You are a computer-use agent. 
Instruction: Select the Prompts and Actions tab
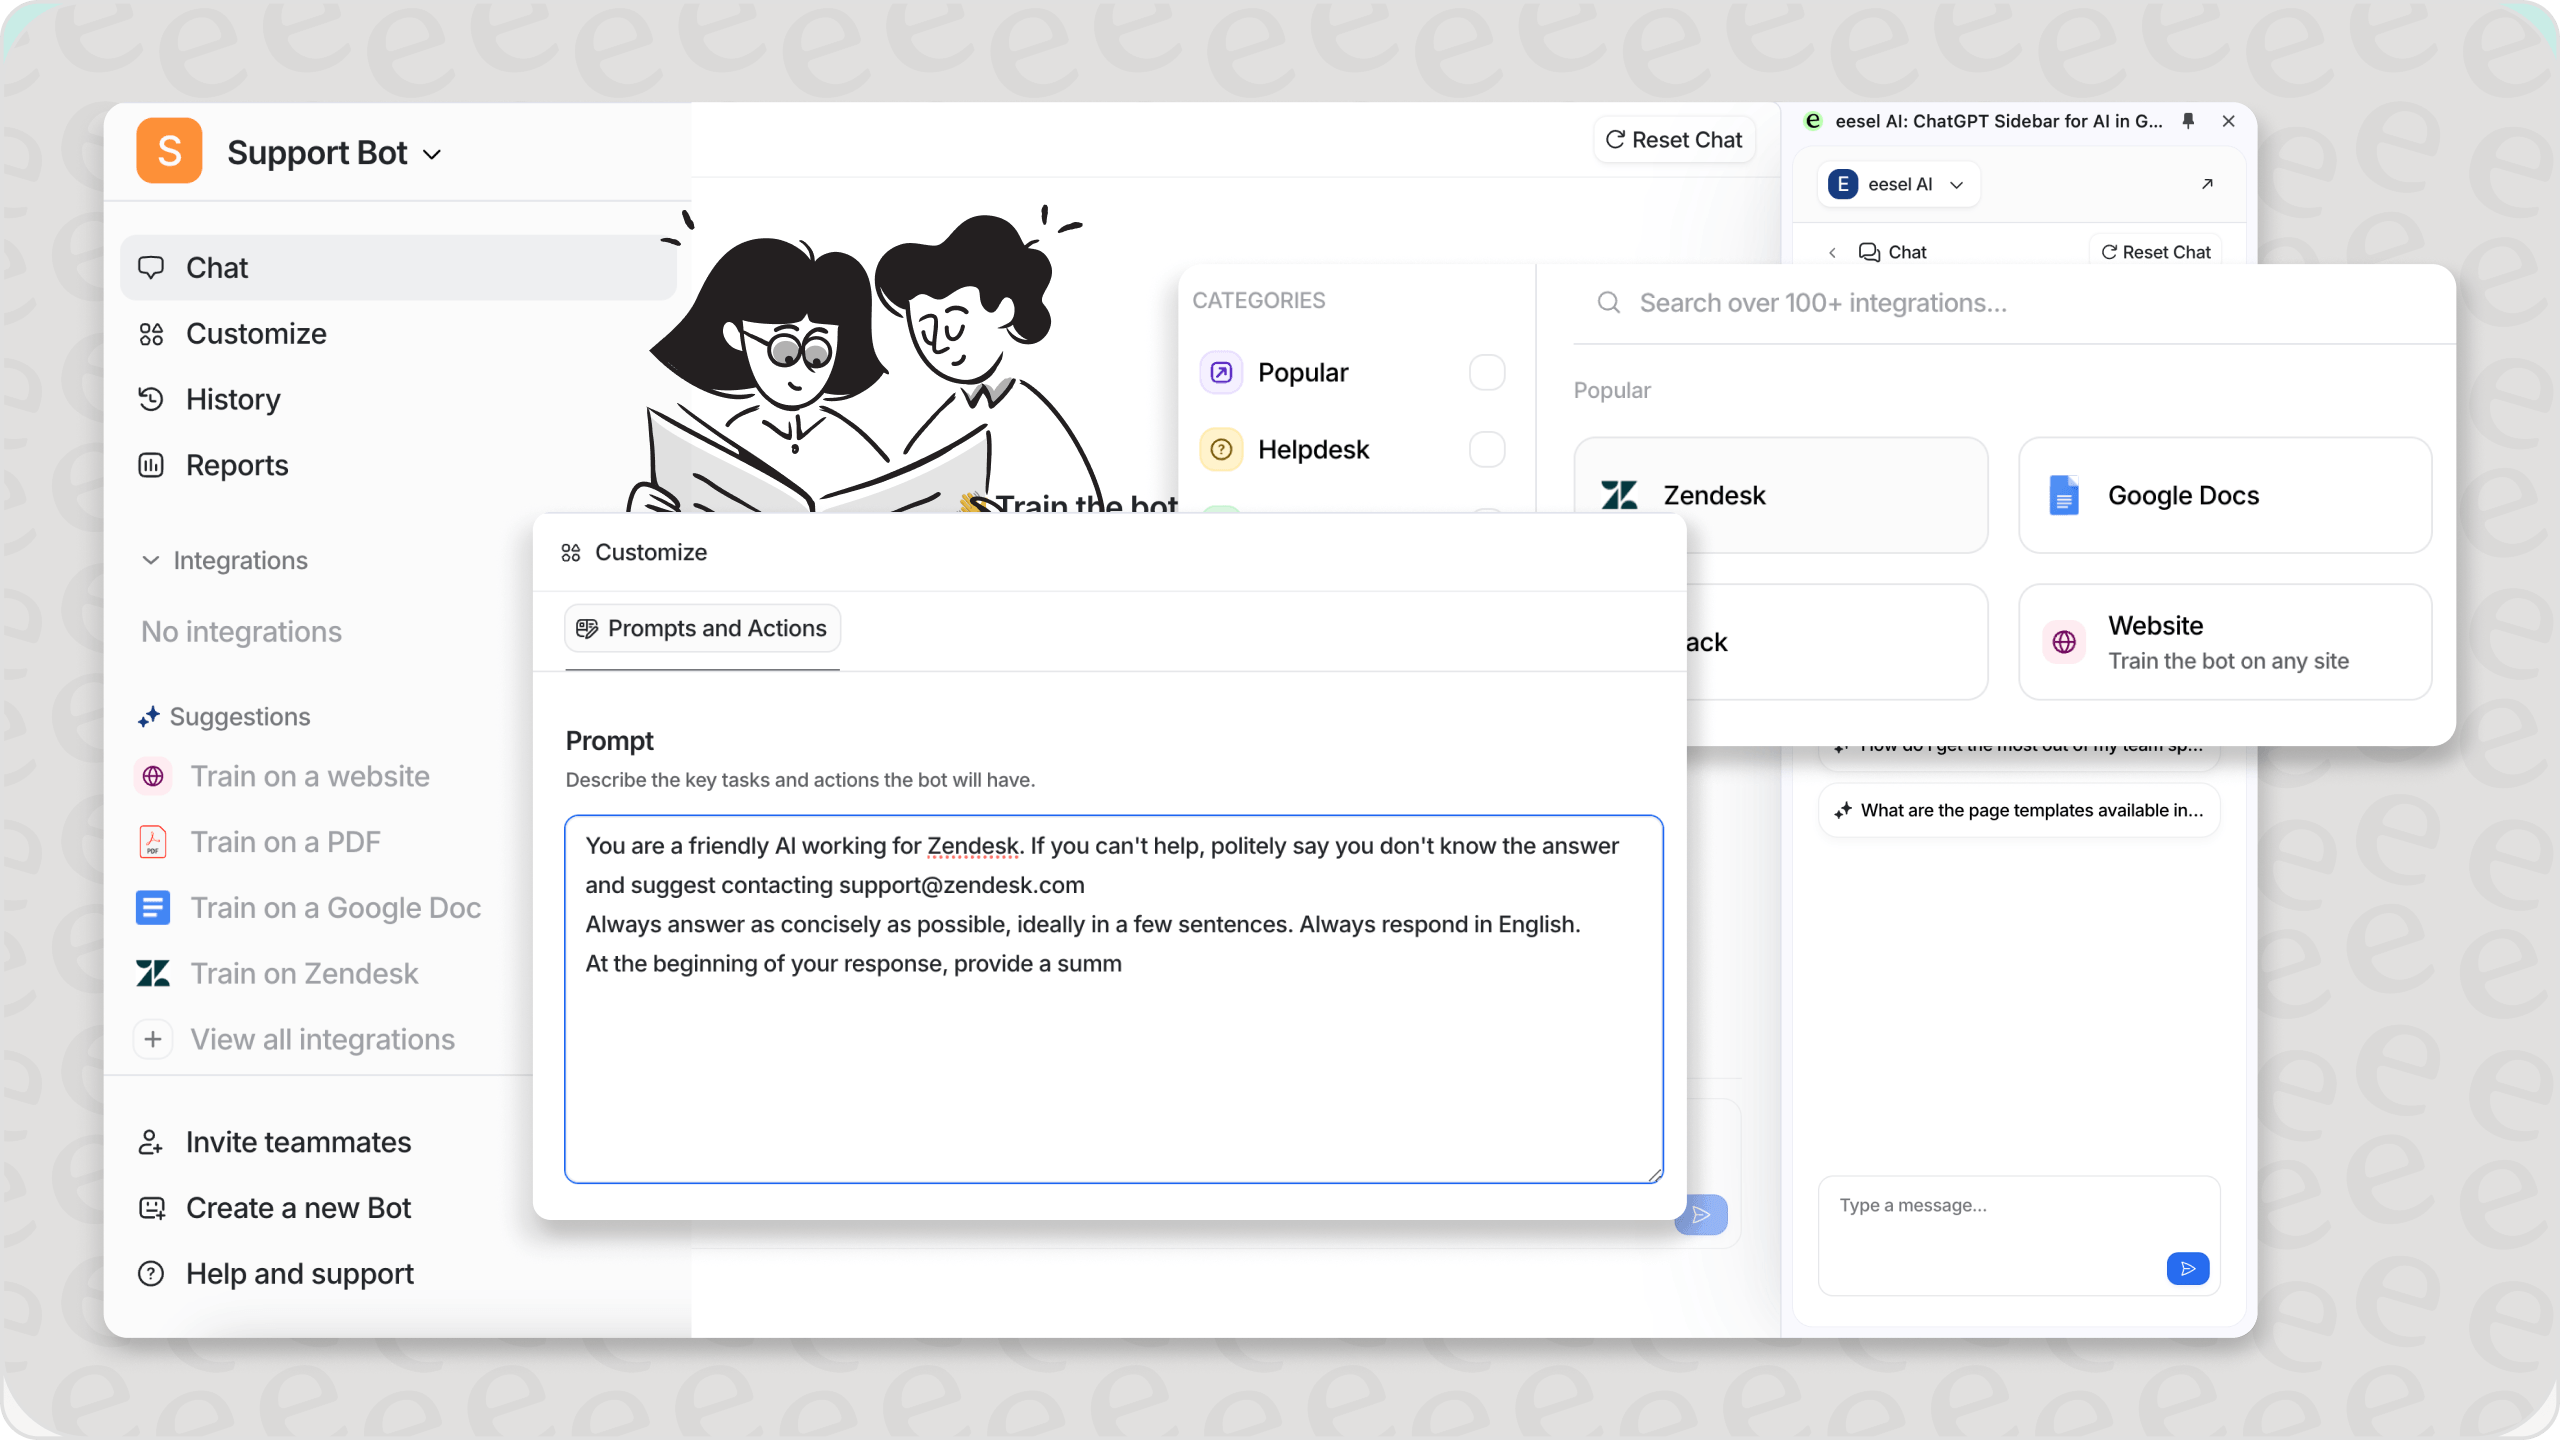click(x=702, y=628)
